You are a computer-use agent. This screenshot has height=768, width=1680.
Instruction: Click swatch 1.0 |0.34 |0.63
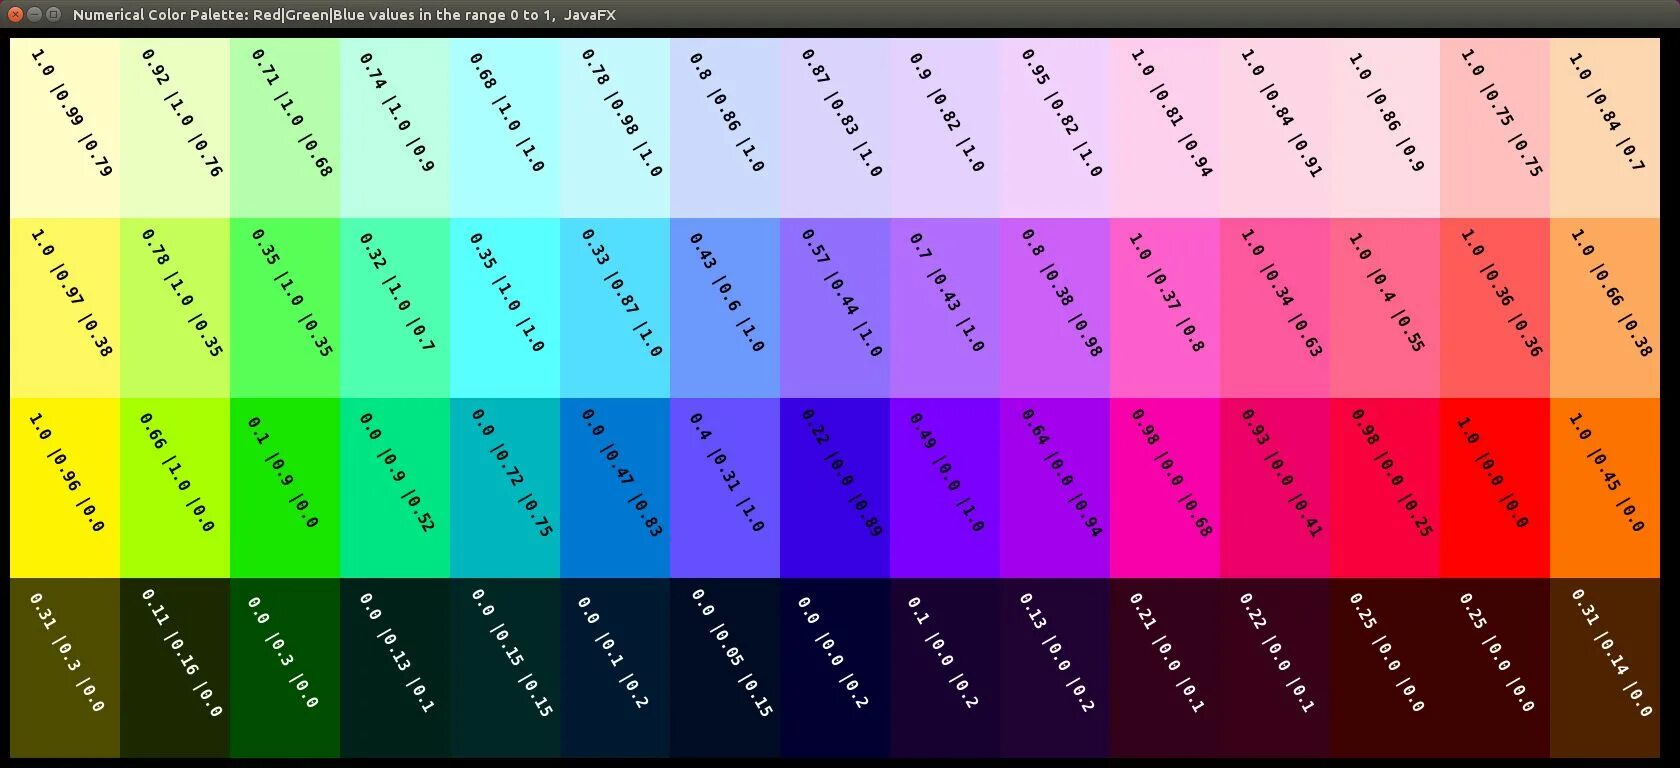(x=1275, y=308)
